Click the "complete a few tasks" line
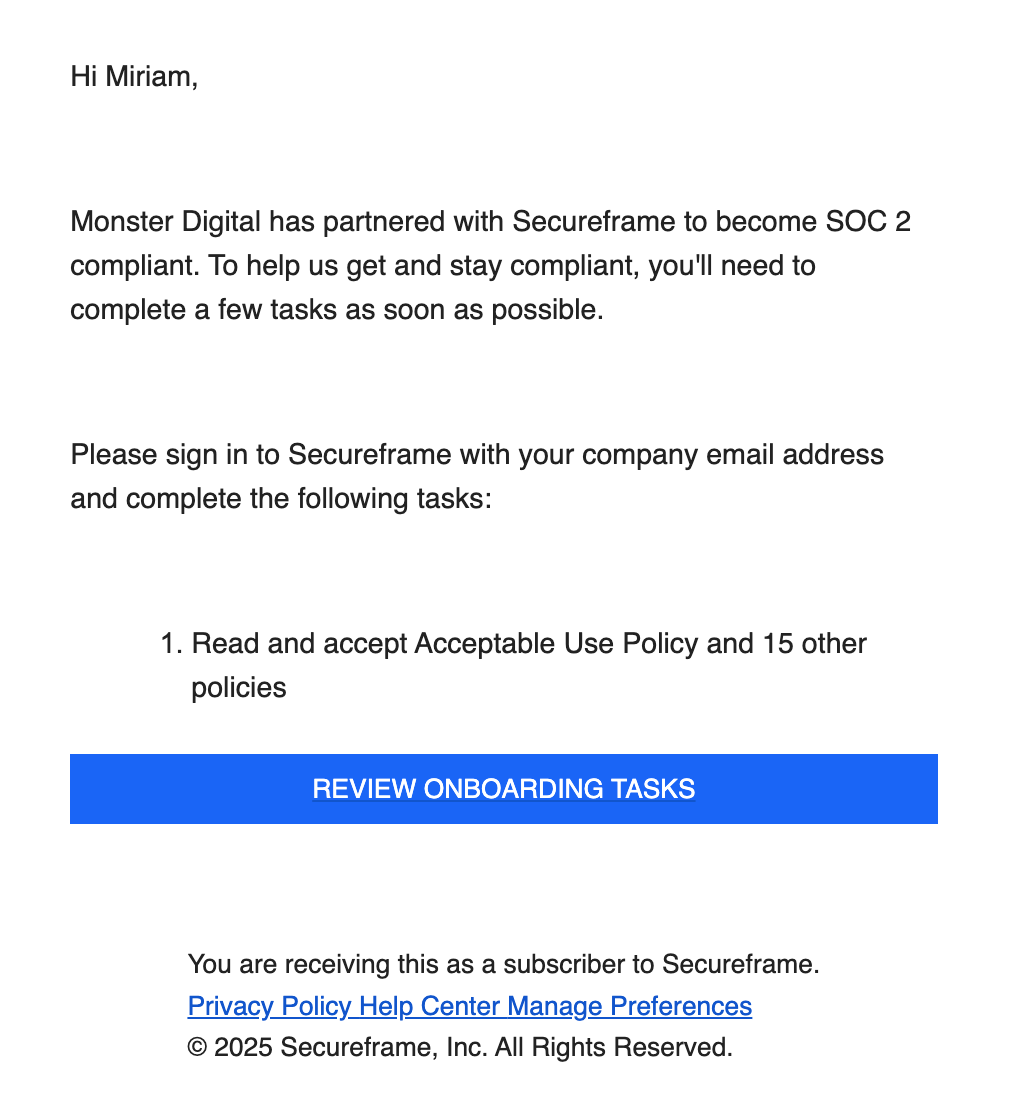 337,310
